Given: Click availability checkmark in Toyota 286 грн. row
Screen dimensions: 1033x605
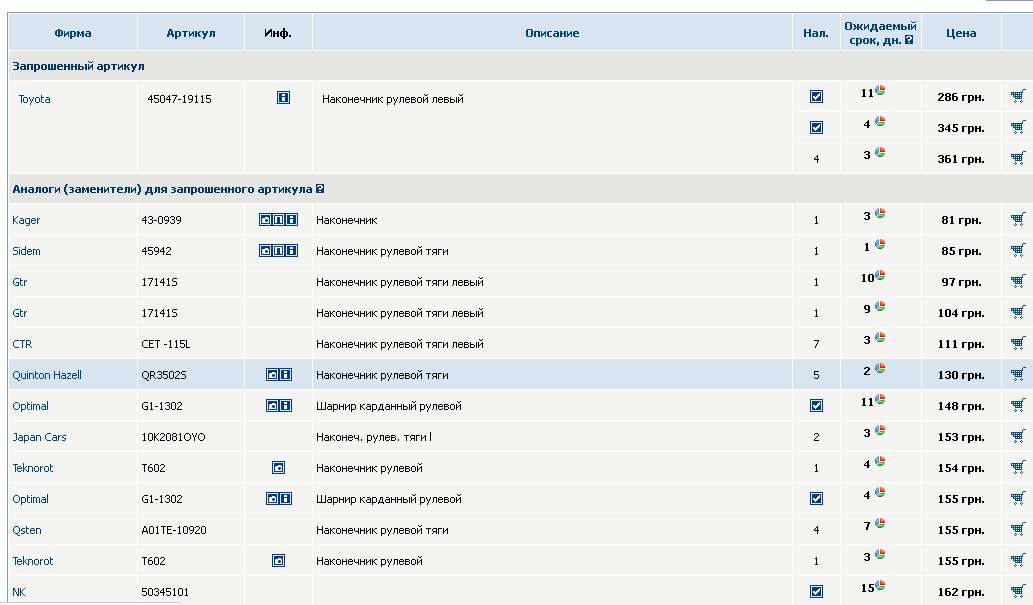Looking at the screenshot, I should click(816, 97).
